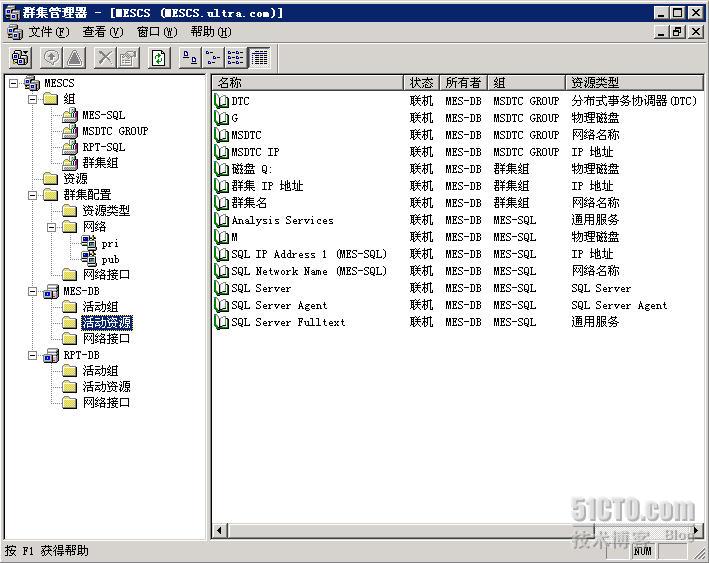
Task: Switch to details view
Action: pyautogui.click(x=259, y=58)
